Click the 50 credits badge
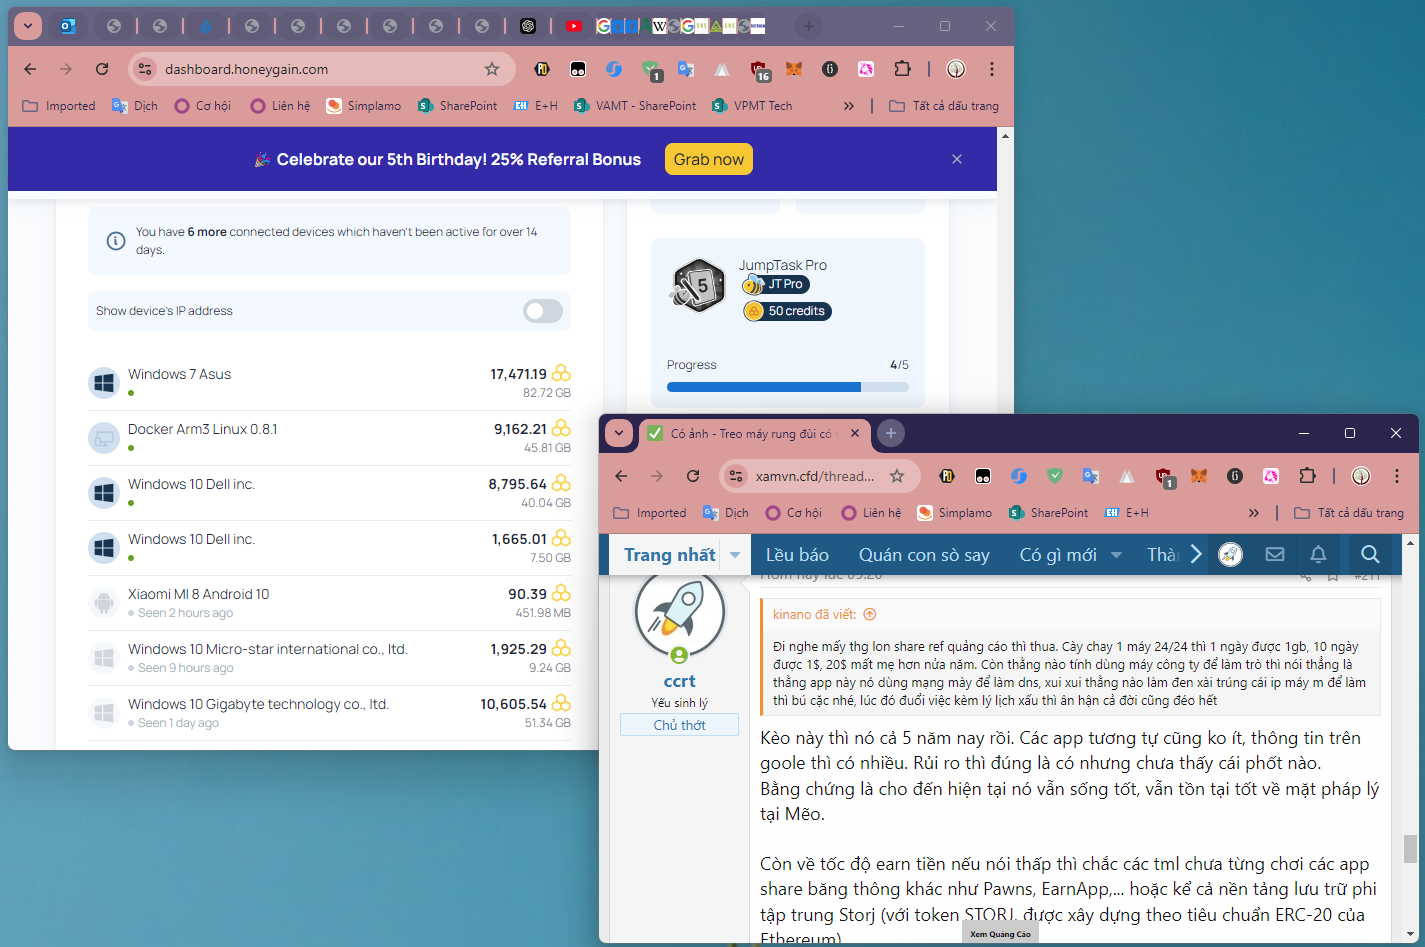Image resolution: width=1425 pixels, height=947 pixels. [x=787, y=311]
